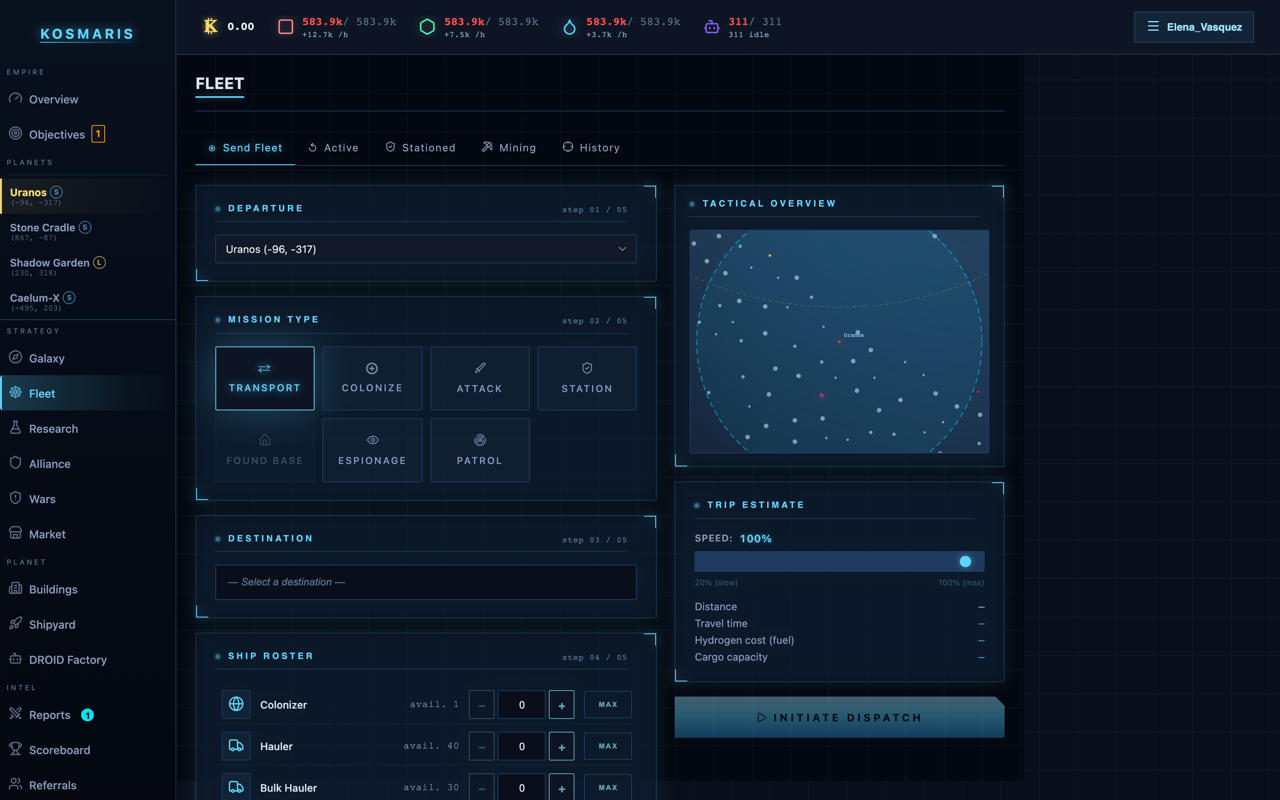Click MAX for Bulk Hauler
The height and width of the screenshot is (800, 1280).
(608, 787)
